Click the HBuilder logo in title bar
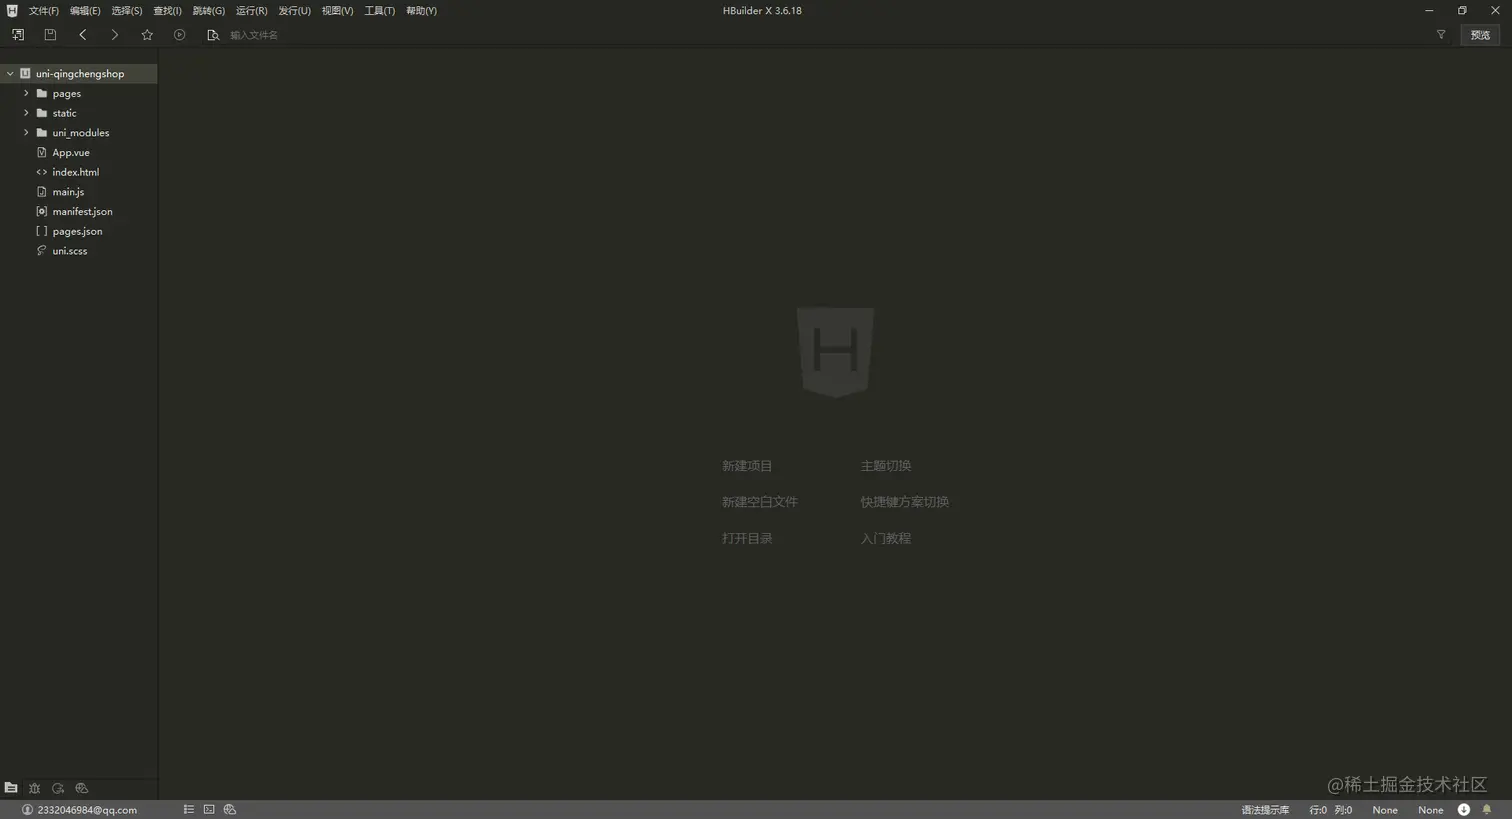Image resolution: width=1512 pixels, height=819 pixels. click(x=12, y=10)
